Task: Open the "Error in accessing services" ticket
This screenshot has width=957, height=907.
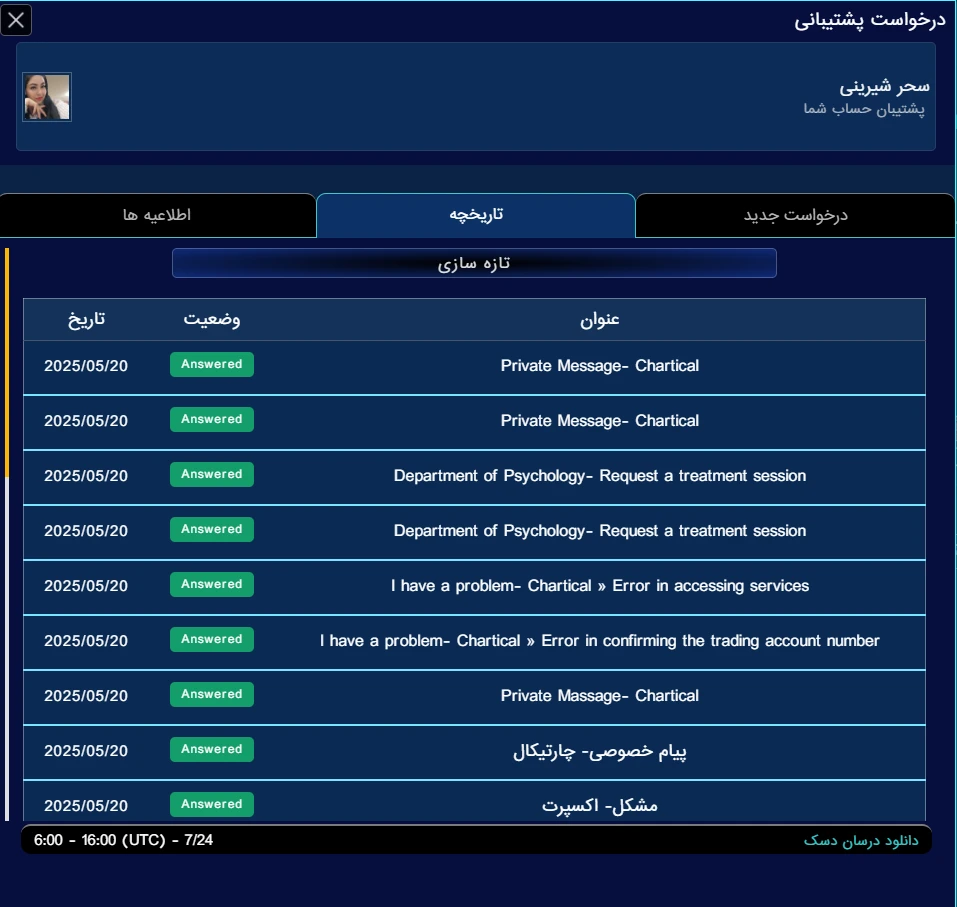Action: pyautogui.click(x=600, y=586)
